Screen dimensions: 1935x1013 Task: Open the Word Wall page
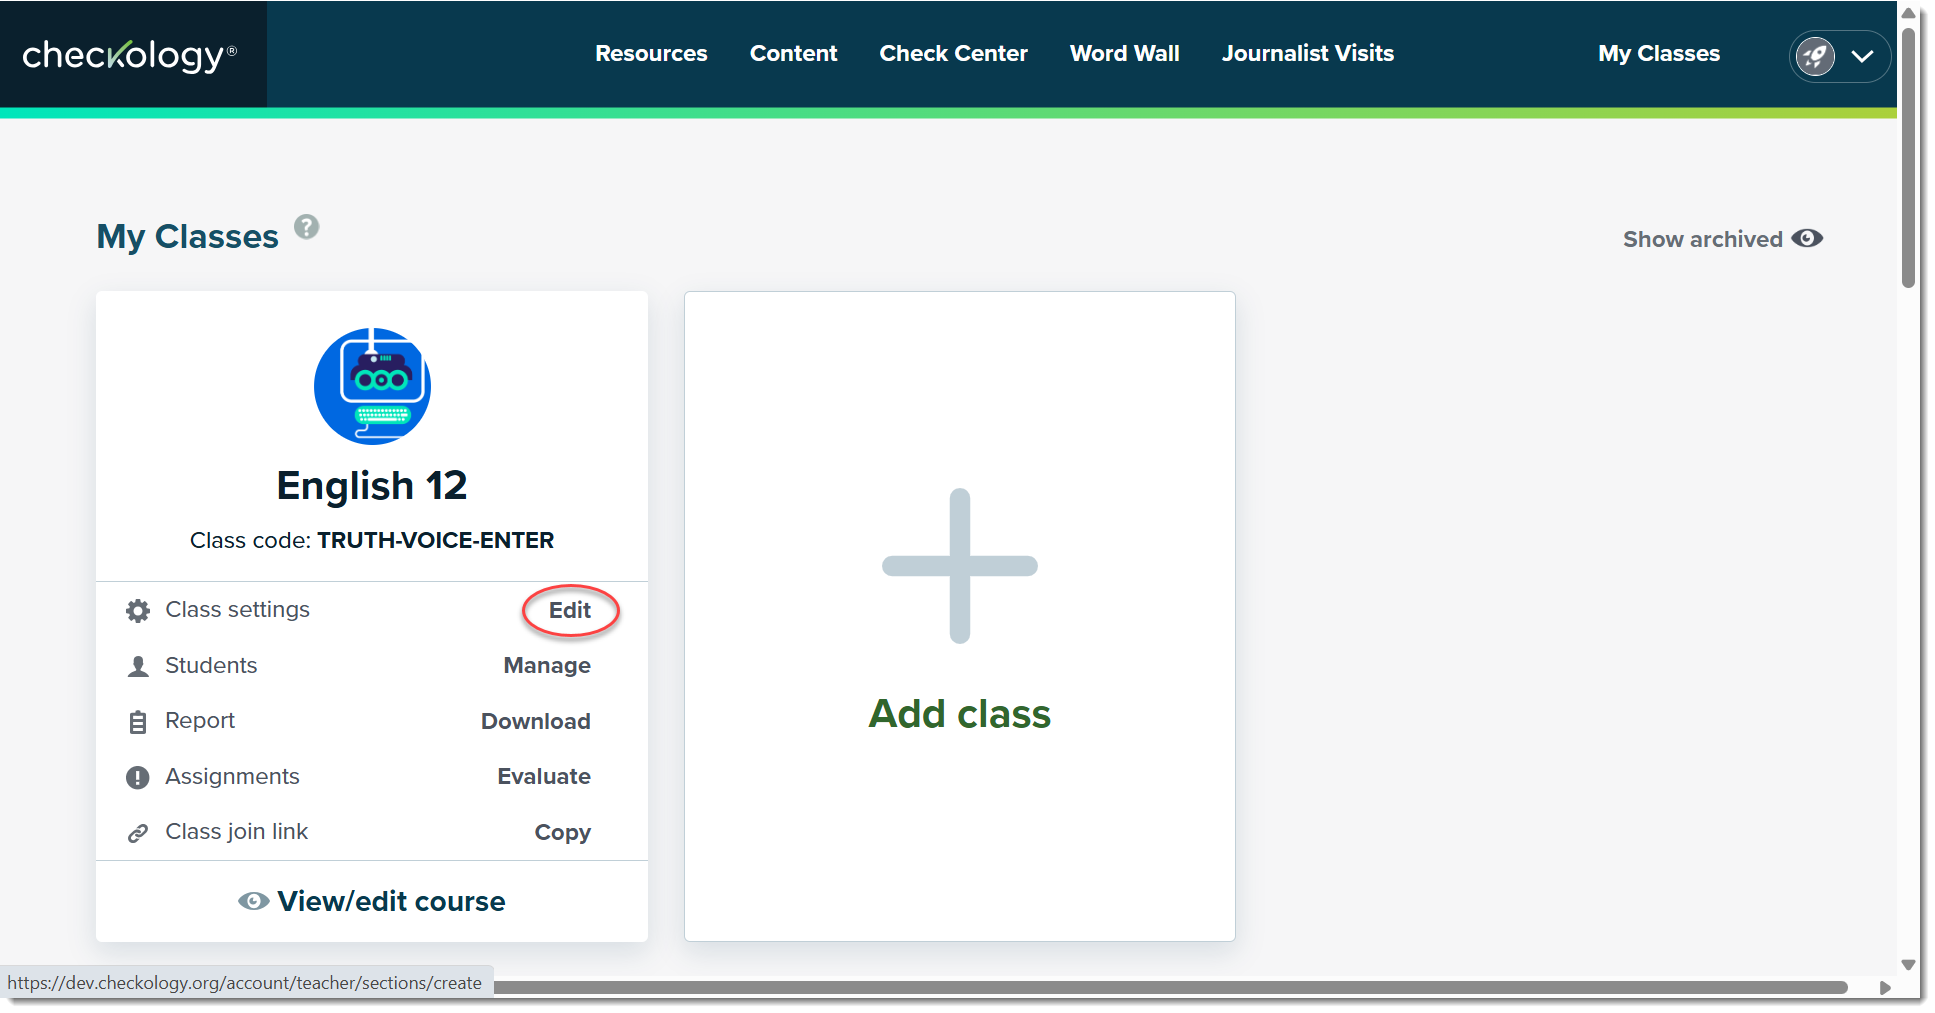click(x=1124, y=54)
